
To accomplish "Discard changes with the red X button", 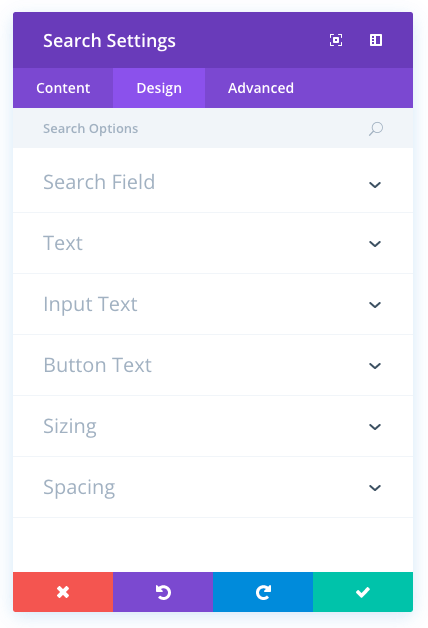I will tap(63, 592).
